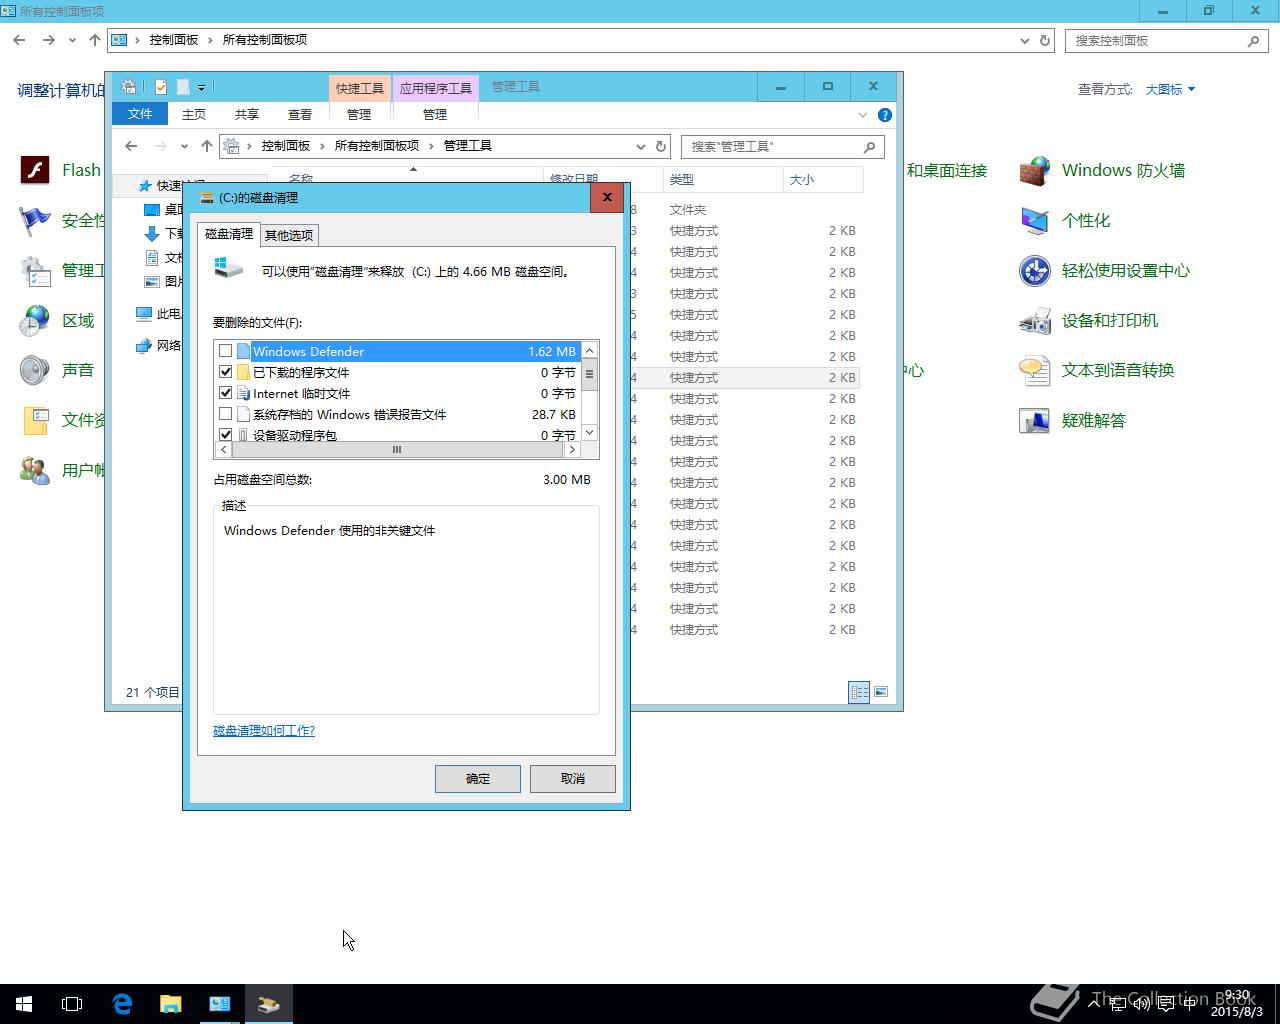Viewport: 1280px width, 1024px height.
Task: Open the security flag icon
Action: pos(35,221)
